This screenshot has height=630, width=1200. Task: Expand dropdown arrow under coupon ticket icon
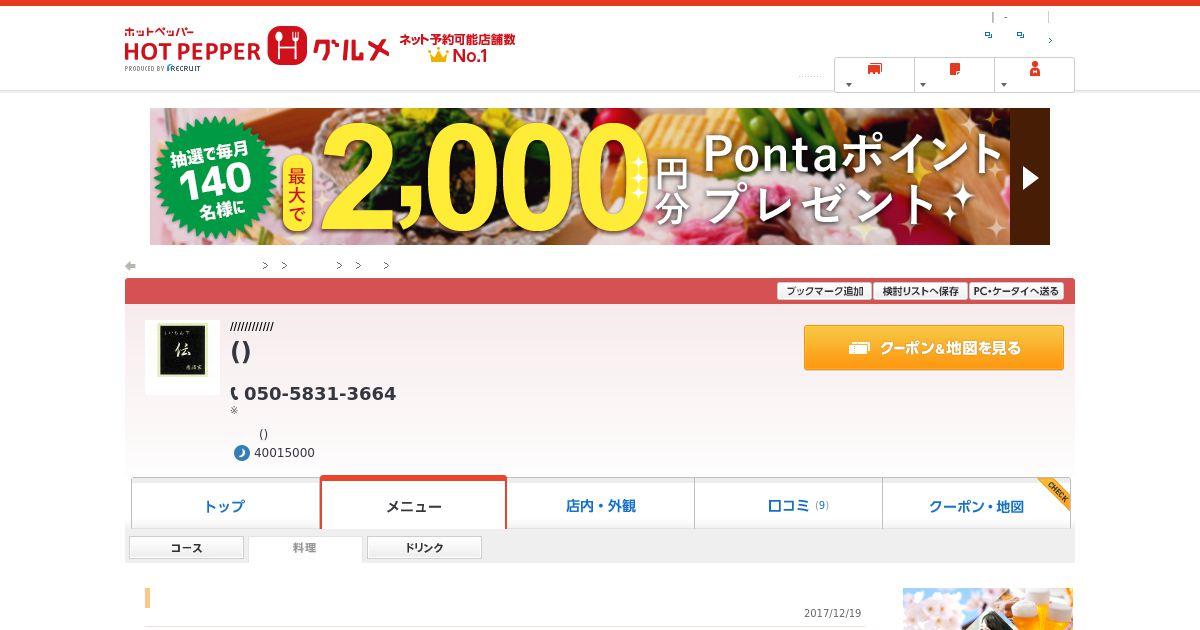pyautogui.click(x=849, y=85)
